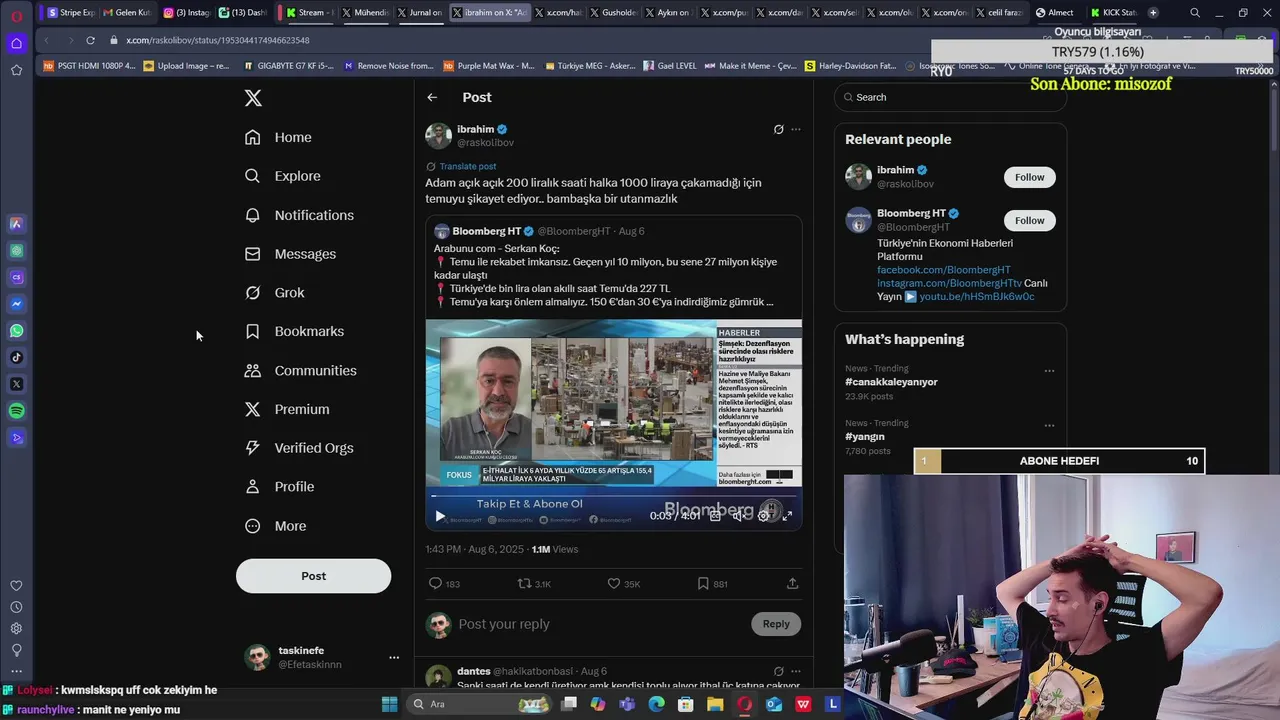This screenshot has width=1280, height=720.
Task: Click the X Search box
Action: [950, 97]
